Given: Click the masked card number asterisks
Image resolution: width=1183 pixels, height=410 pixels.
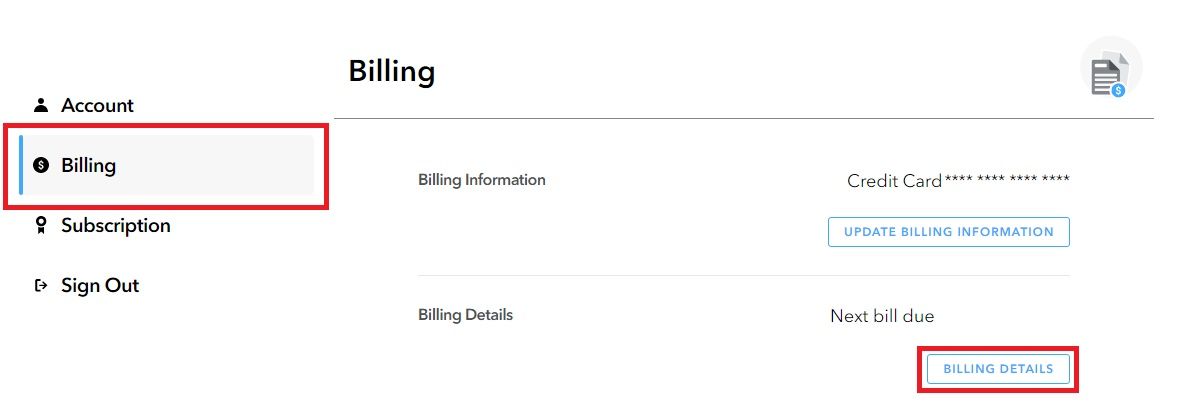Looking at the screenshot, I should click(x=1007, y=181).
